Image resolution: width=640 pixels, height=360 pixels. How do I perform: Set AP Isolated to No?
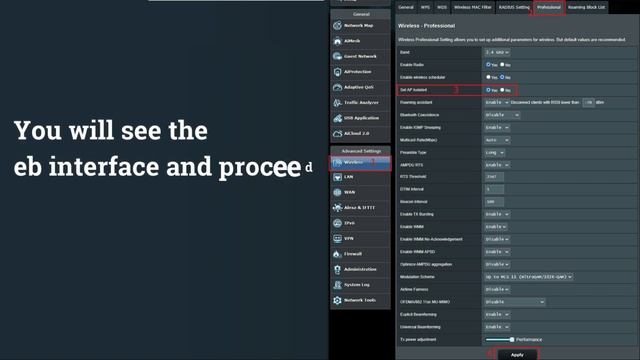502,90
